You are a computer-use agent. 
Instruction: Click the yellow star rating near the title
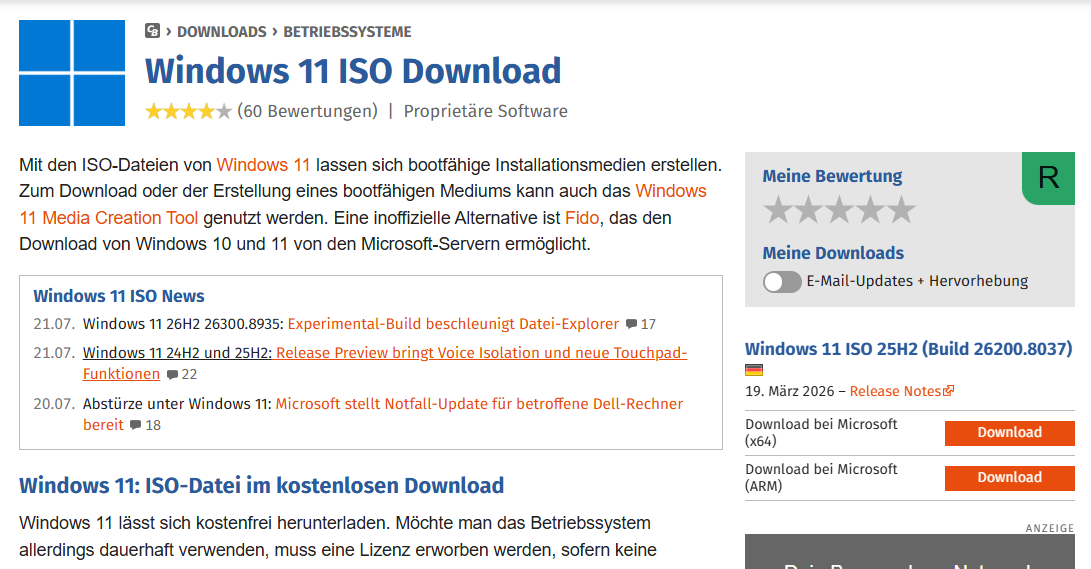click(188, 111)
